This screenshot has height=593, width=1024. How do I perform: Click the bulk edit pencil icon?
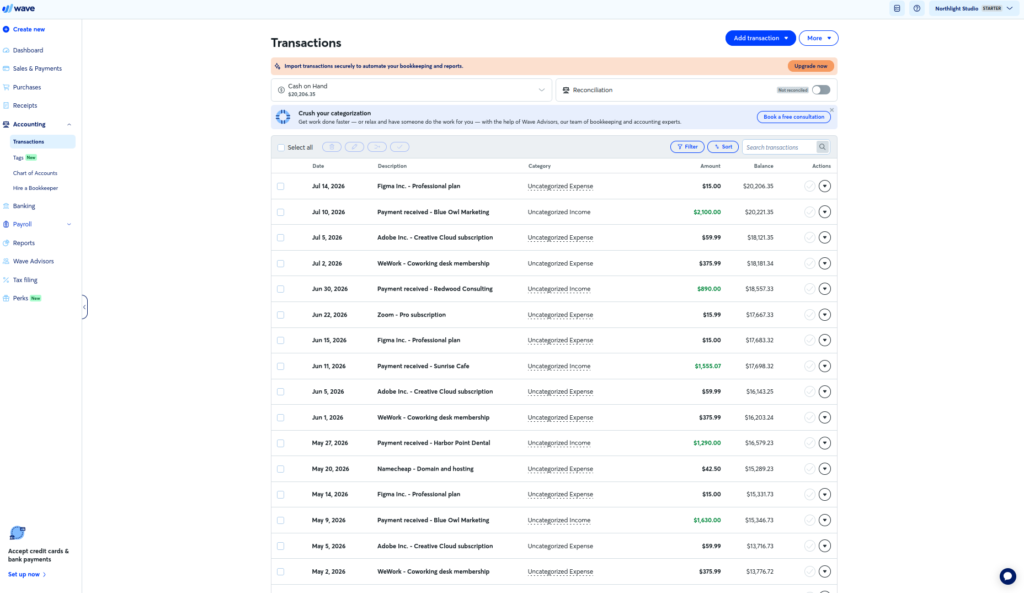tap(355, 147)
